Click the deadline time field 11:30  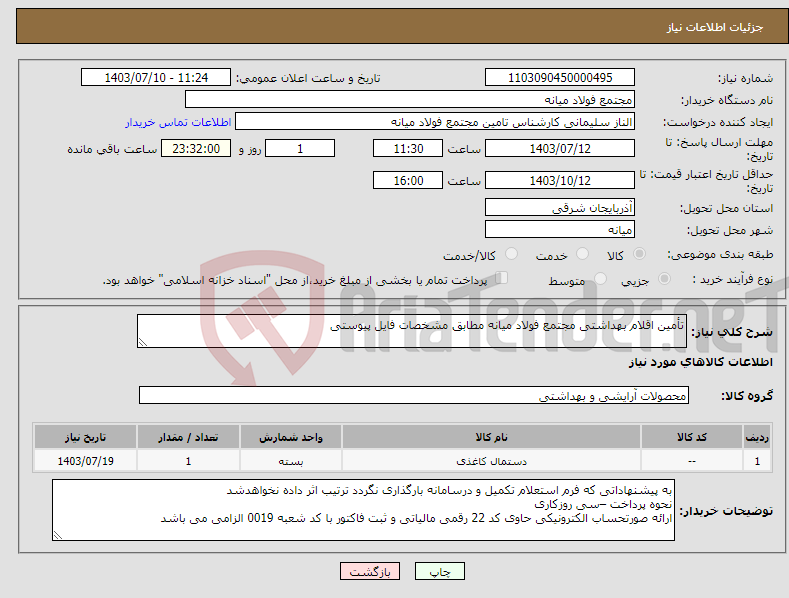(x=408, y=148)
